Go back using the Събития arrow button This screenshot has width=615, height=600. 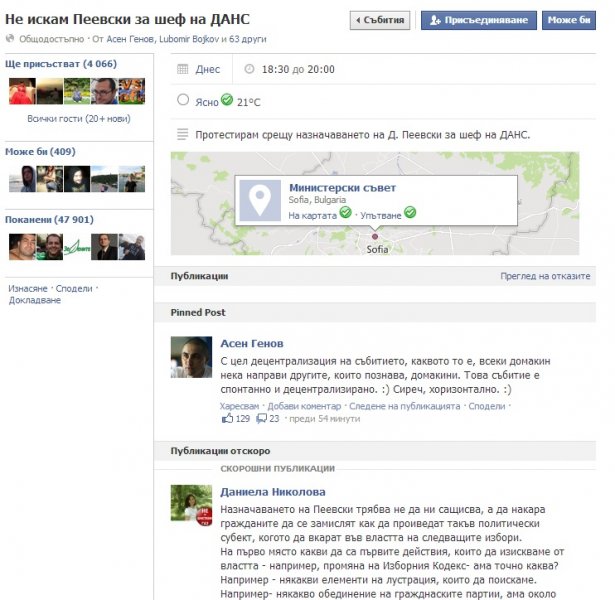(x=380, y=20)
